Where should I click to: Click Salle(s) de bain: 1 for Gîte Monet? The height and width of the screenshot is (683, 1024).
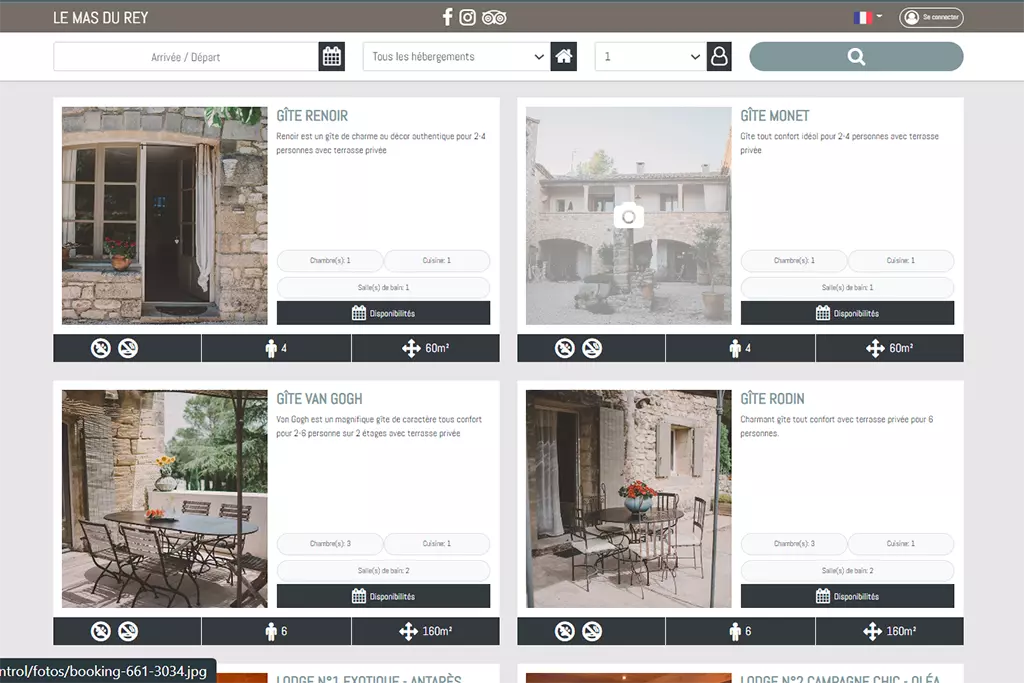point(847,287)
